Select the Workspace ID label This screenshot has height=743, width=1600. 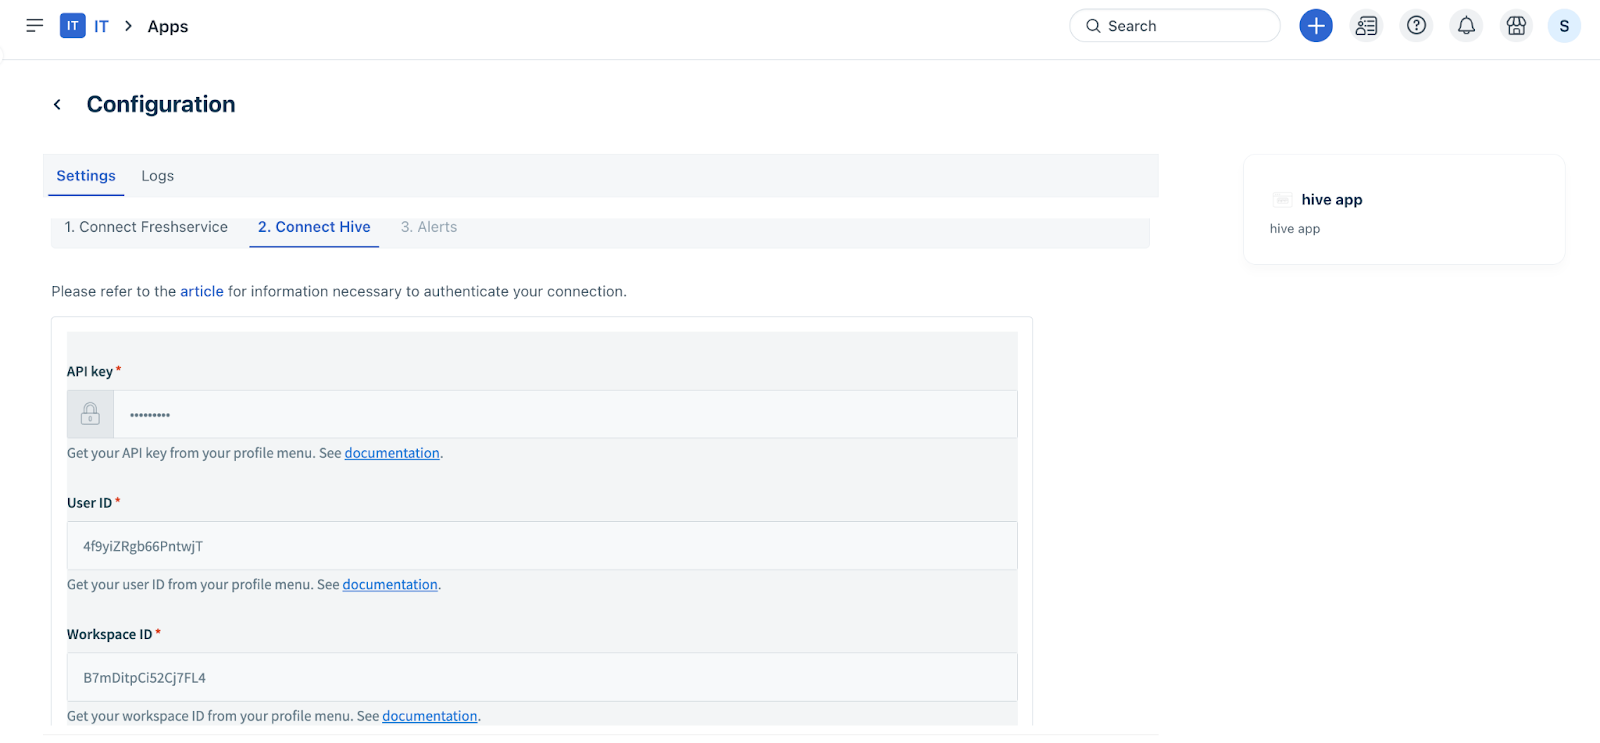(x=109, y=634)
